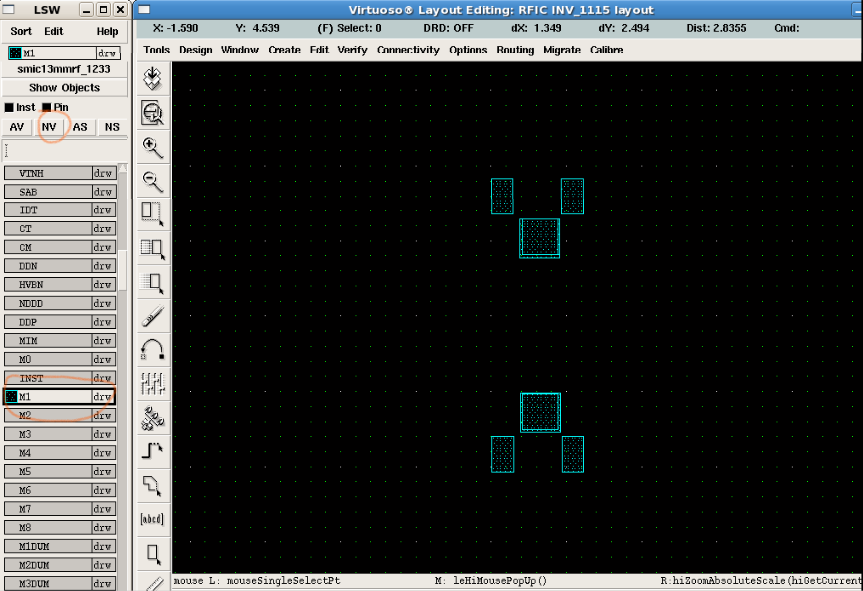Select the Move tool icon
863x591 pixels.
152,282
